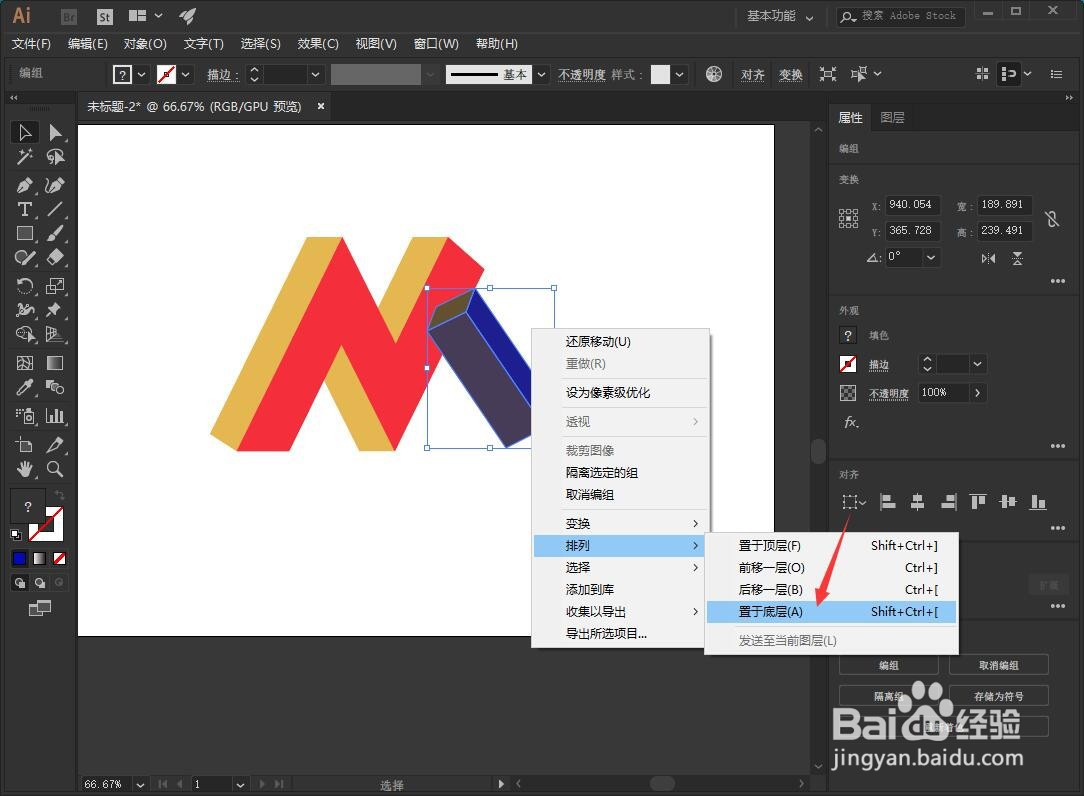This screenshot has height=796, width=1084.
Task: Toggle constrain width and height proportions link
Action: point(1052,219)
